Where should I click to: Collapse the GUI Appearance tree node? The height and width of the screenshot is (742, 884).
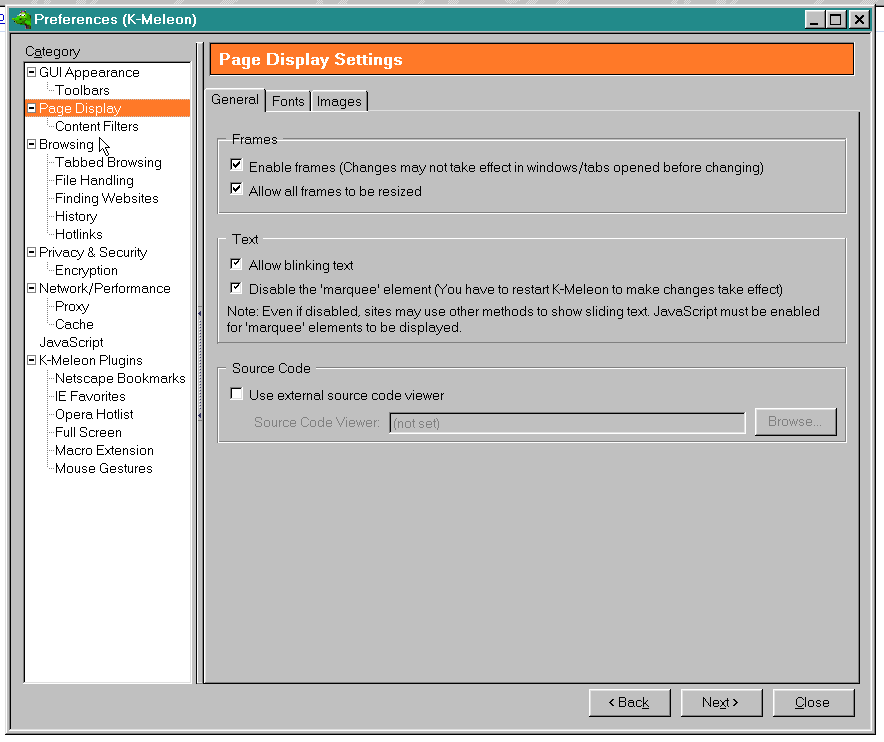click(31, 73)
